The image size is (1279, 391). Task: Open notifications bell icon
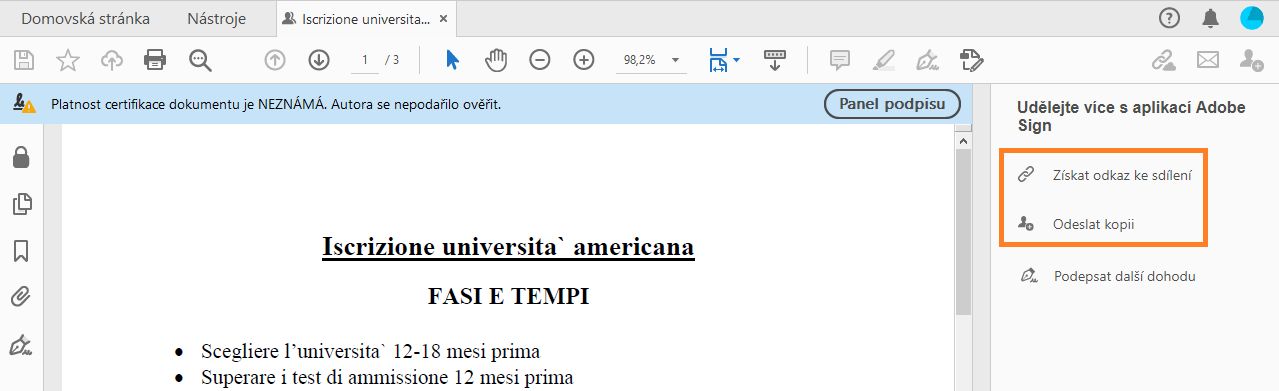(1210, 17)
